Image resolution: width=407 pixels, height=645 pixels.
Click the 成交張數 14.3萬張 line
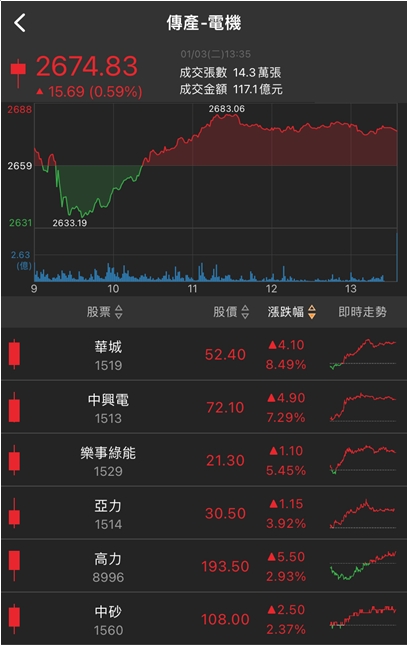pos(230,73)
